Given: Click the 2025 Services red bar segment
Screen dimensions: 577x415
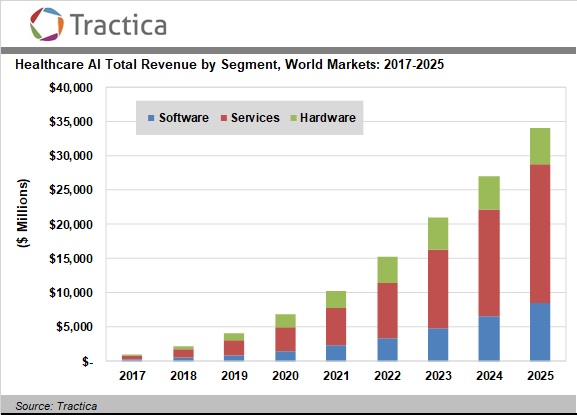Looking at the screenshot, I should click(540, 234).
